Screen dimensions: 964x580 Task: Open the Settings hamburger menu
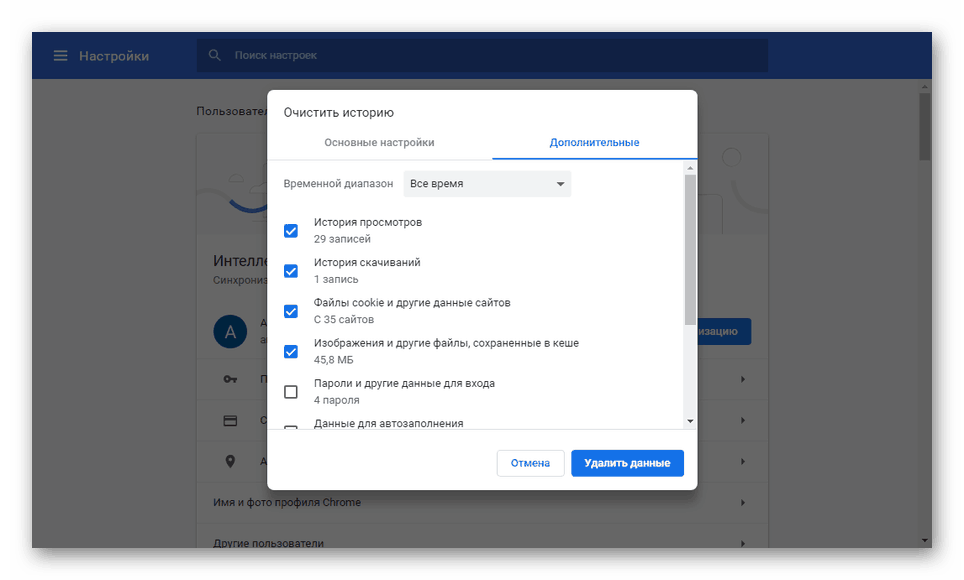(60, 56)
